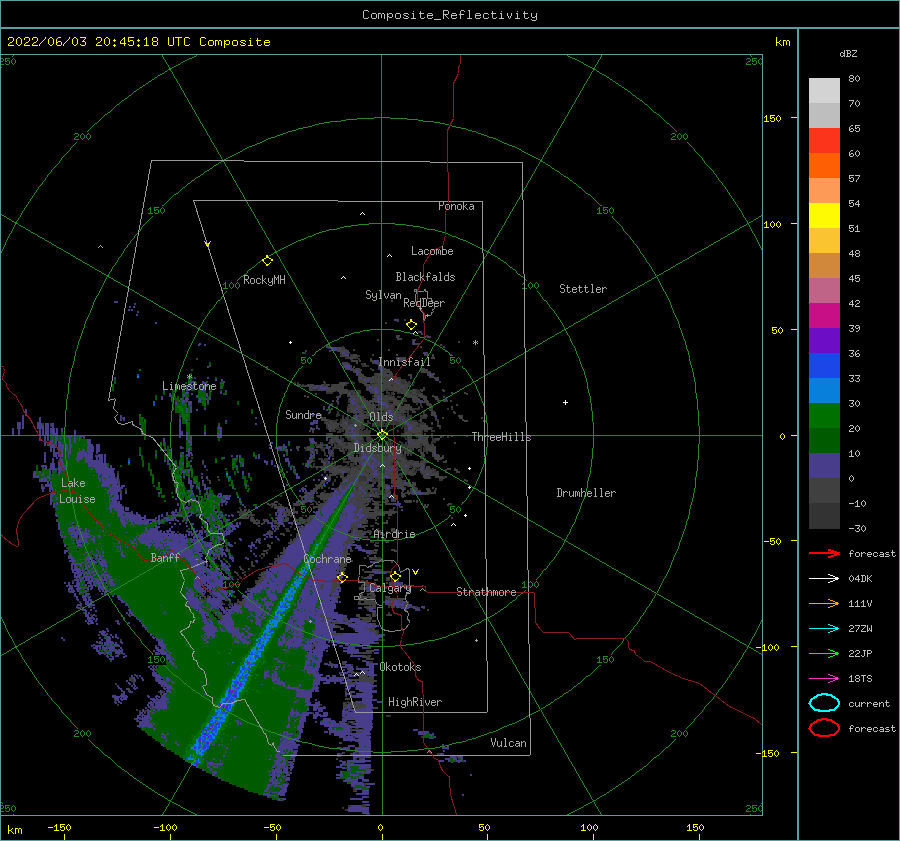The image size is (900, 841).
Task: Click the Airdrie city label
Action: [x=394, y=534]
